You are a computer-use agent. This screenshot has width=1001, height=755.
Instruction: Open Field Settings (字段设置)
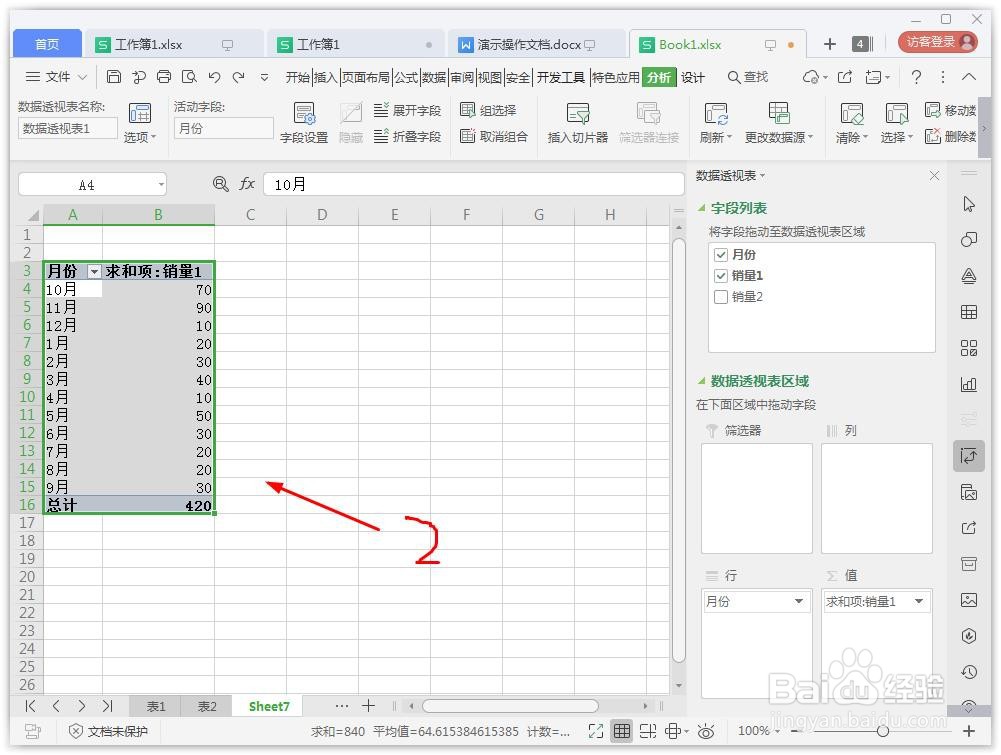[x=304, y=123]
